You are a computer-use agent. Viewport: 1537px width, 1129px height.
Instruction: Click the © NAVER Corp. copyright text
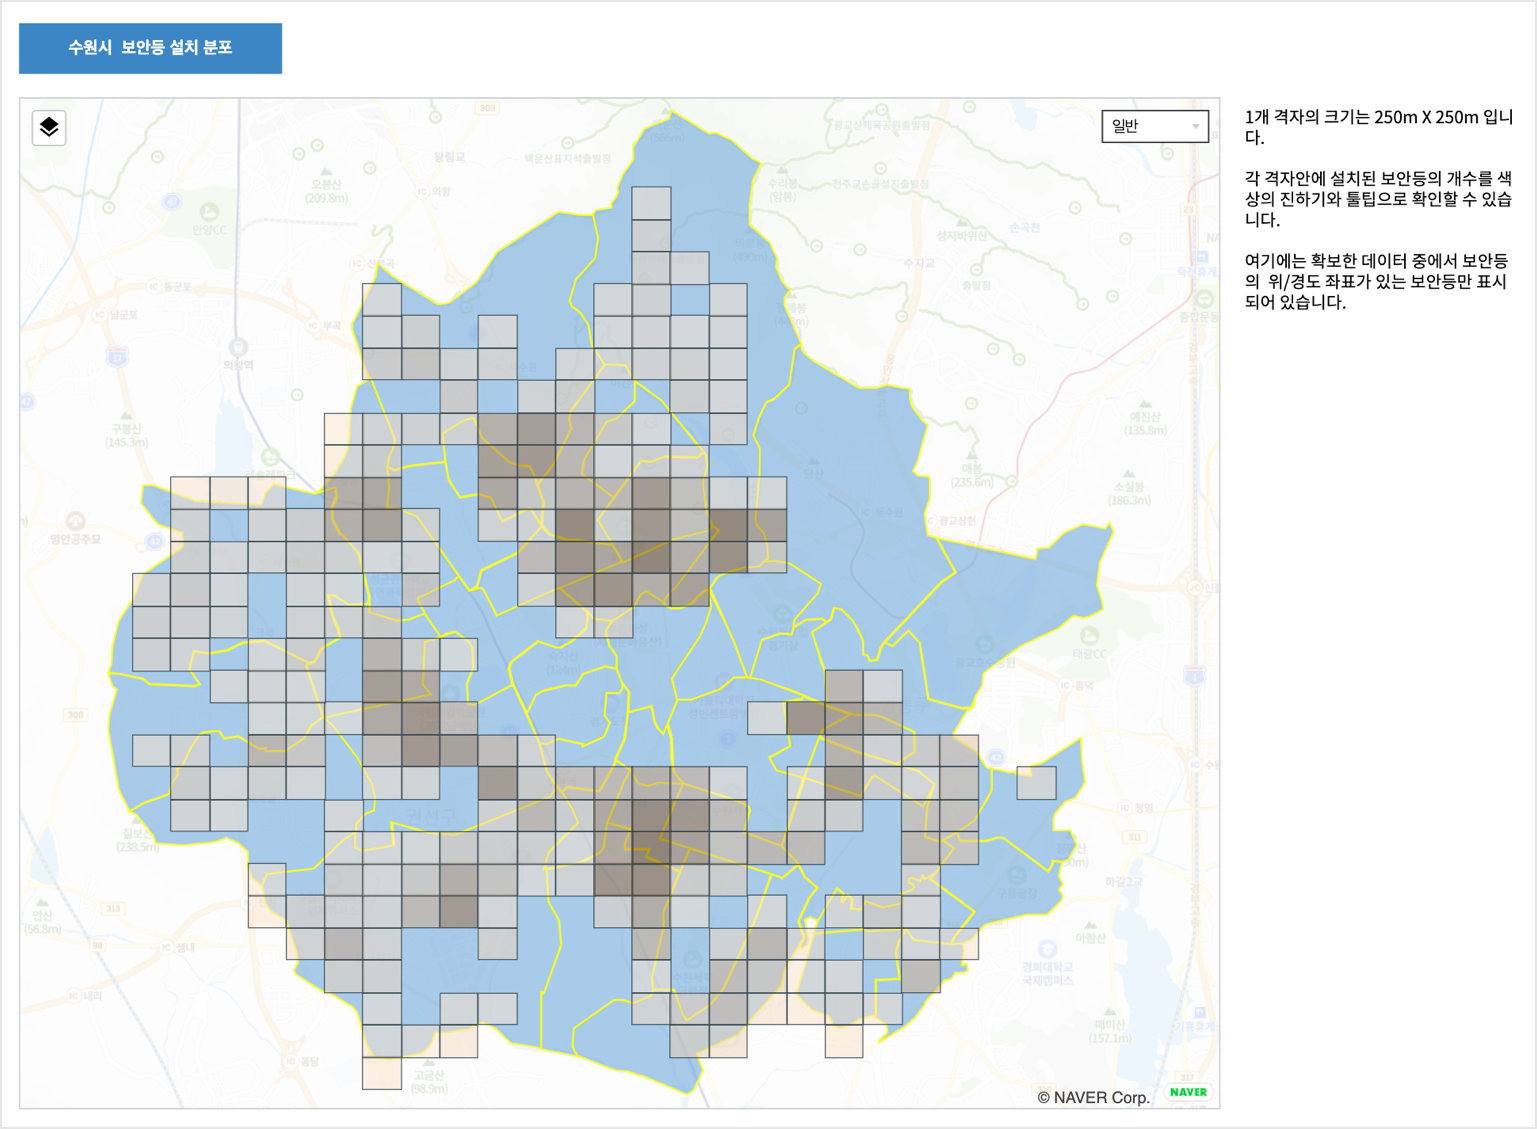[x=1093, y=1097]
